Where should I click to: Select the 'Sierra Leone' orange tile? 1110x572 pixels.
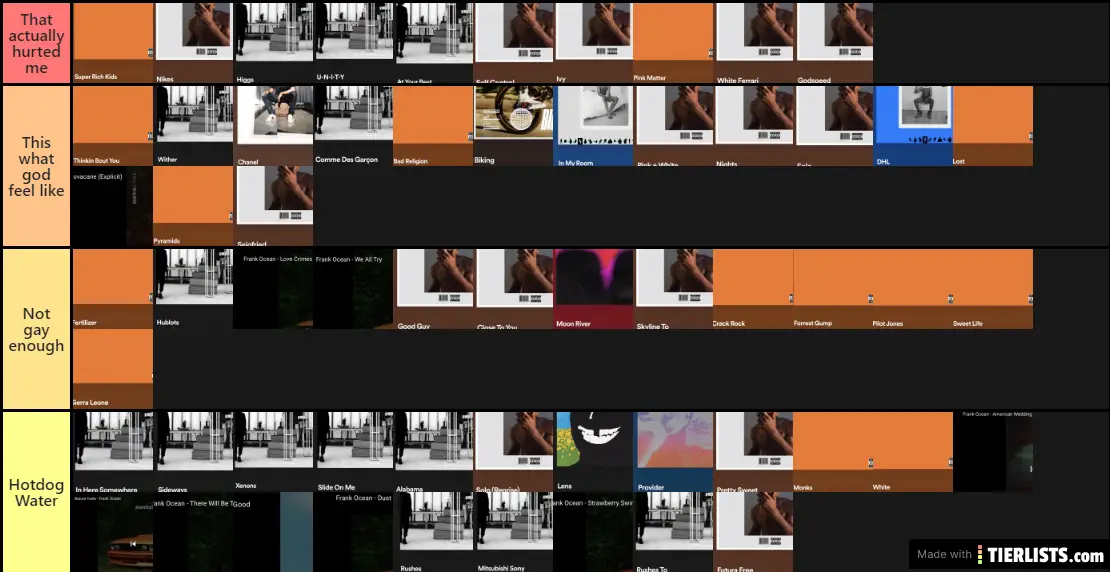click(x=113, y=369)
